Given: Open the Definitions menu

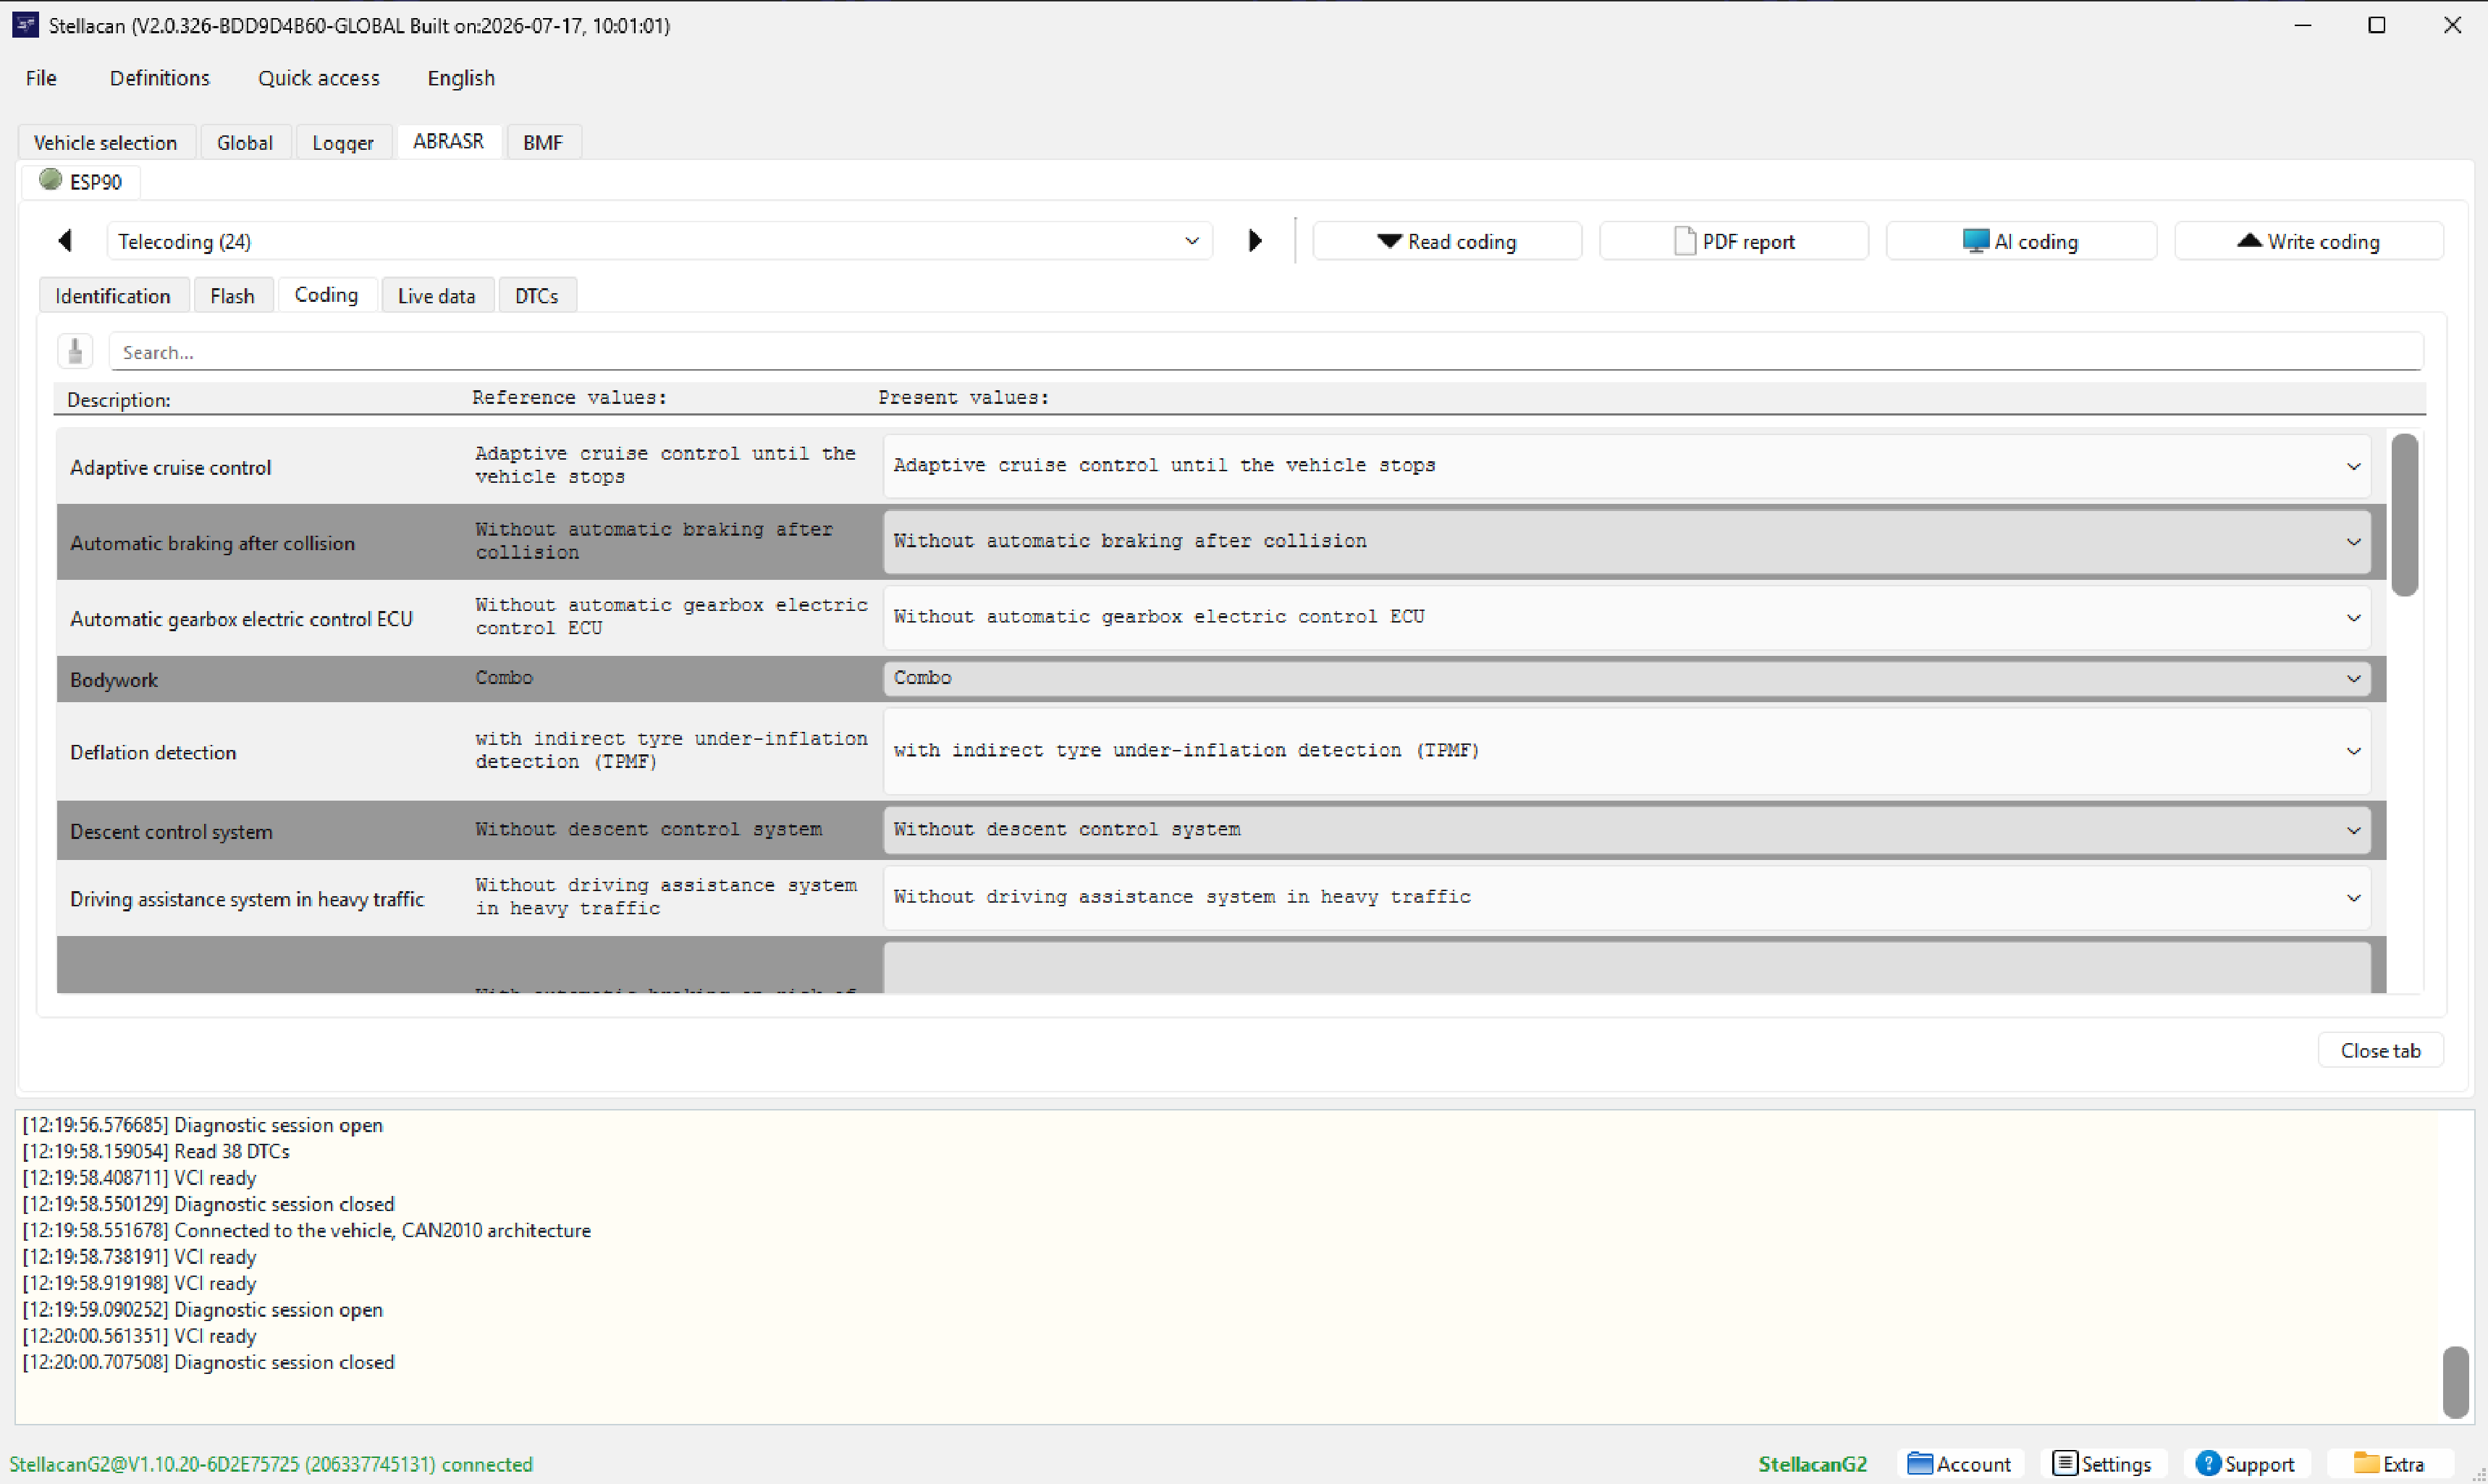Looking at the screenshot, I should 160,78.
